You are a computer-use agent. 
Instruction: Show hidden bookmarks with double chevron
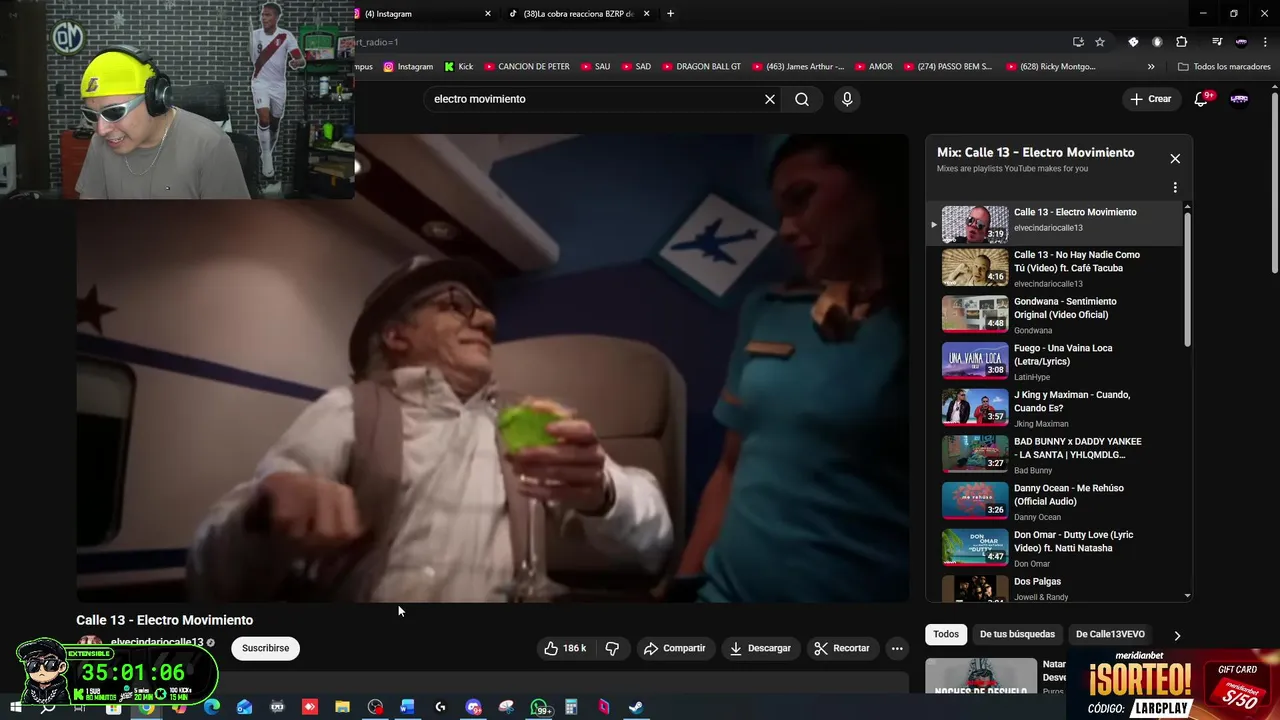point(1151,67)
